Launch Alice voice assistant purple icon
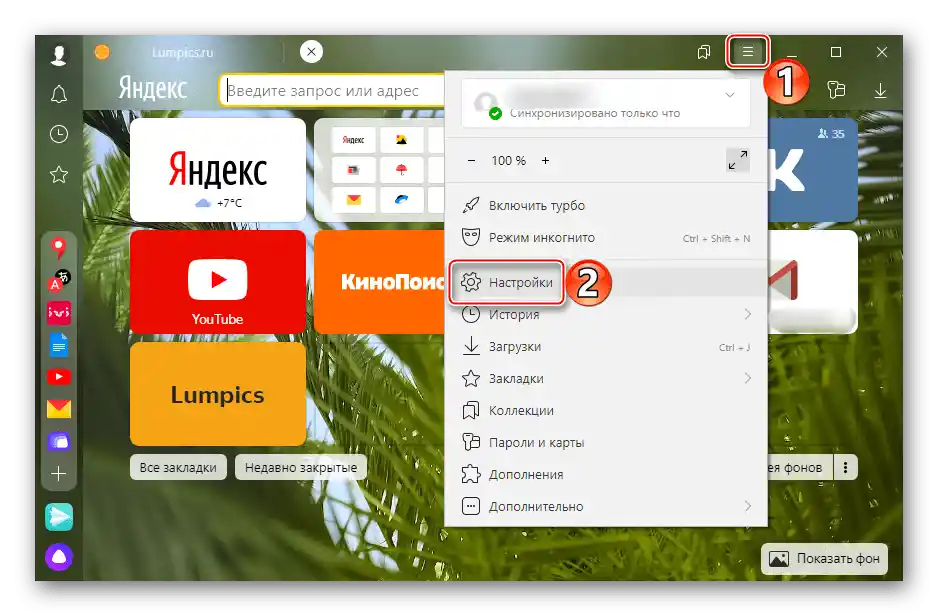Screen dimensions: 938x616 click(59, 557)
